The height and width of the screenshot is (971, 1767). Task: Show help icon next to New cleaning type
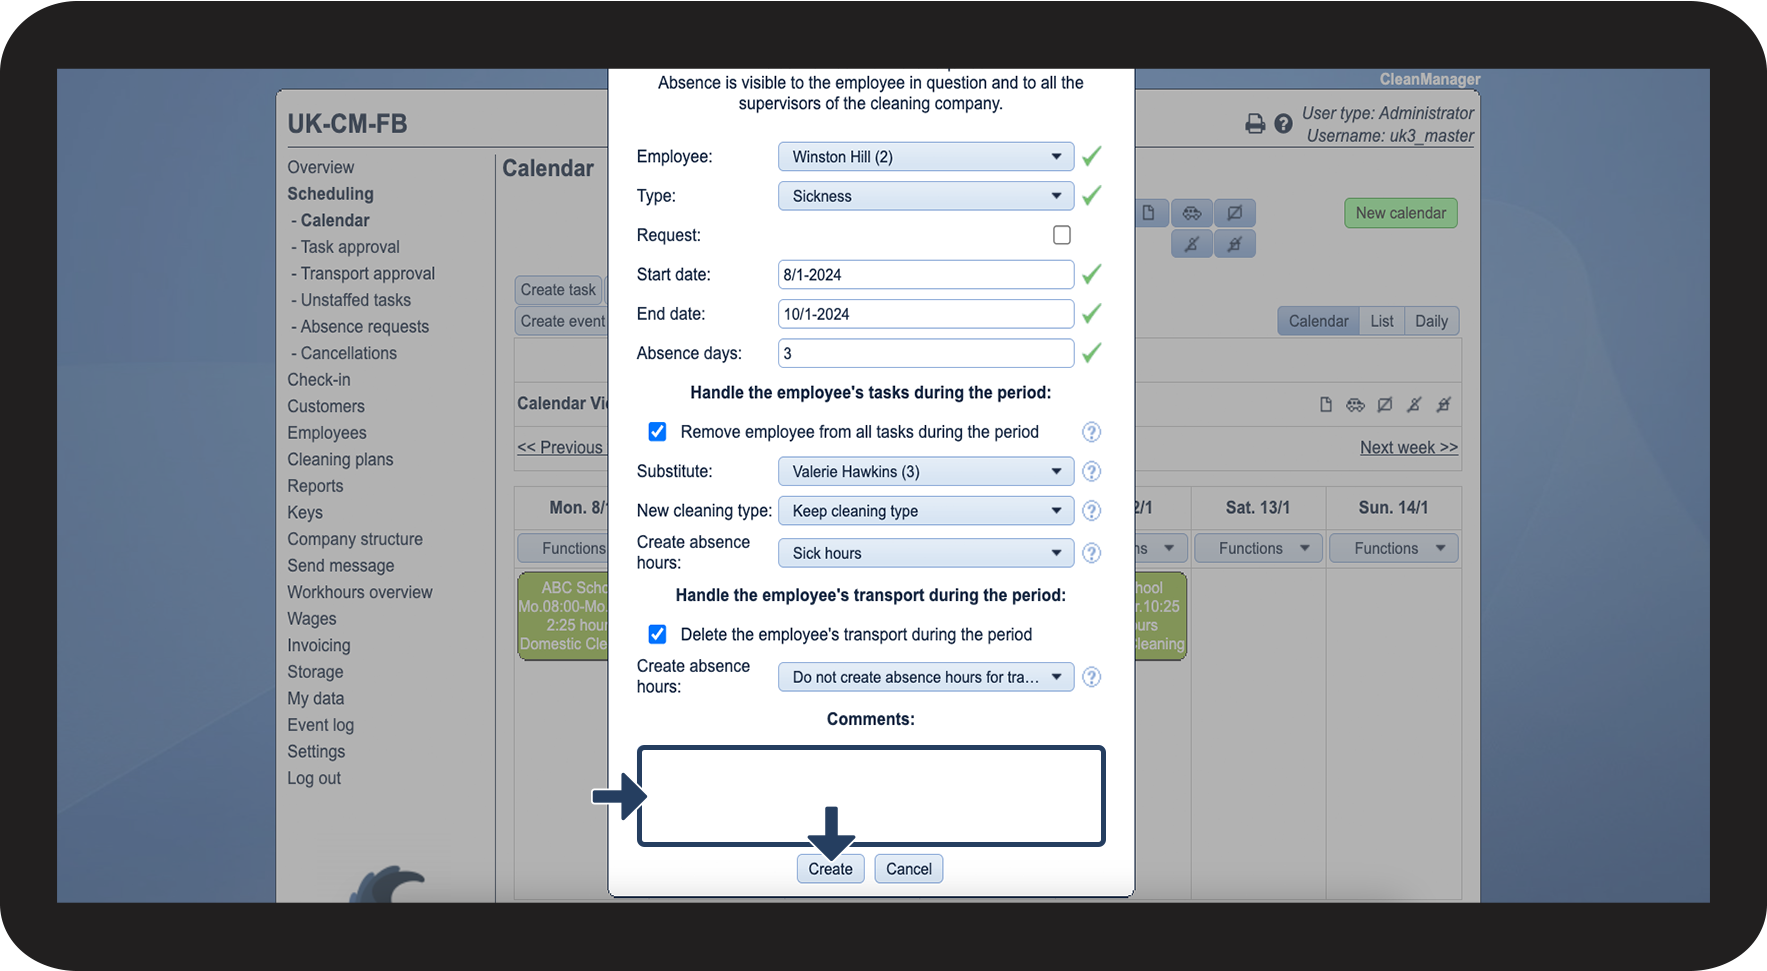(1092, 511)
